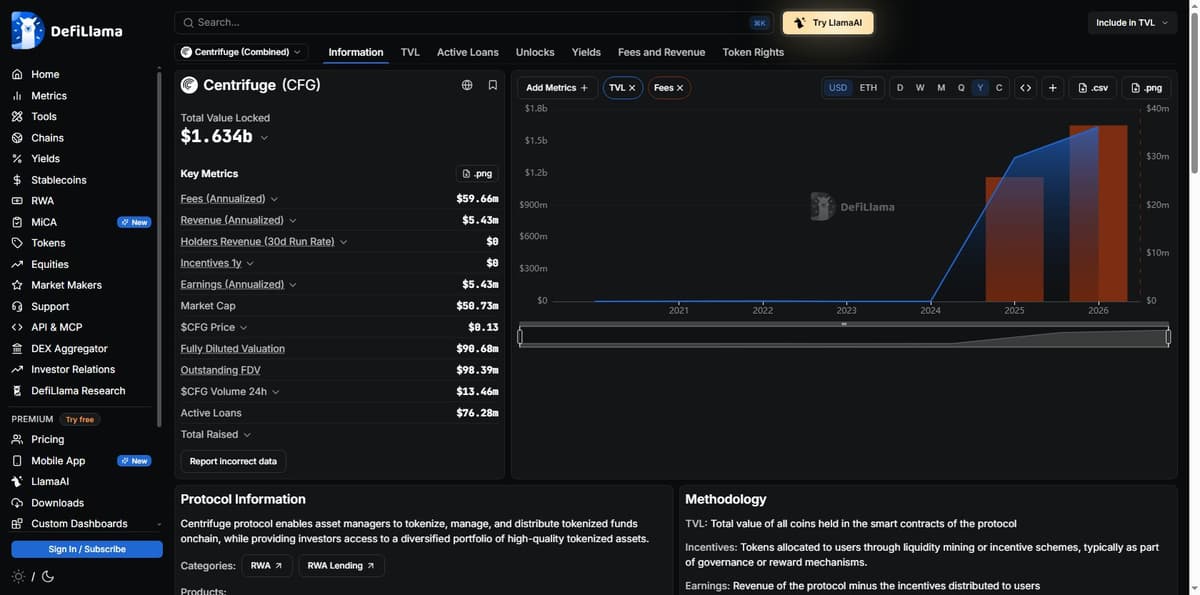
Task: Switch to Active Loans tab
Action: pyautogui.click(x=467, y=52)
